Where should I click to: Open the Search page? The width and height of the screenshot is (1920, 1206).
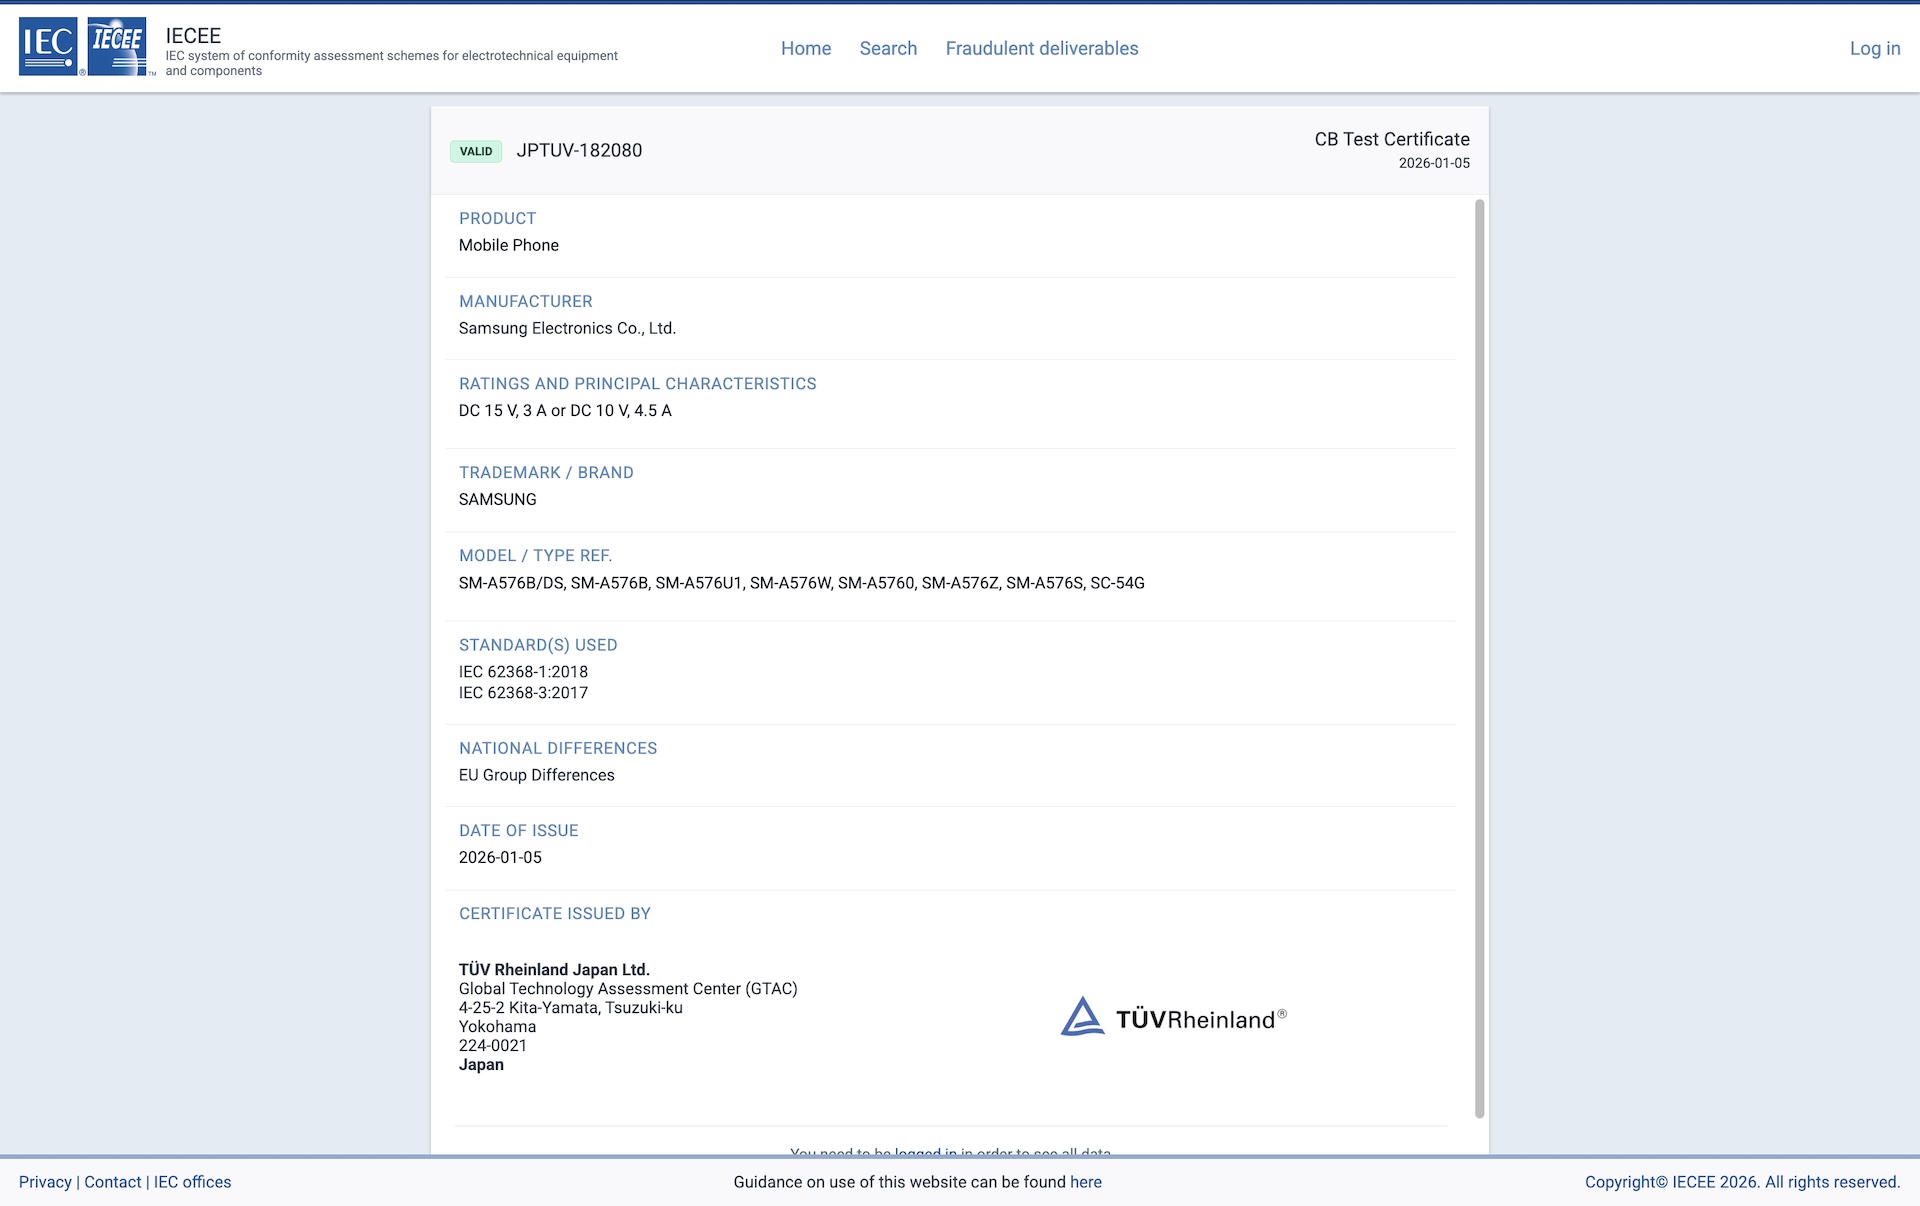click(x=888, y=48)
